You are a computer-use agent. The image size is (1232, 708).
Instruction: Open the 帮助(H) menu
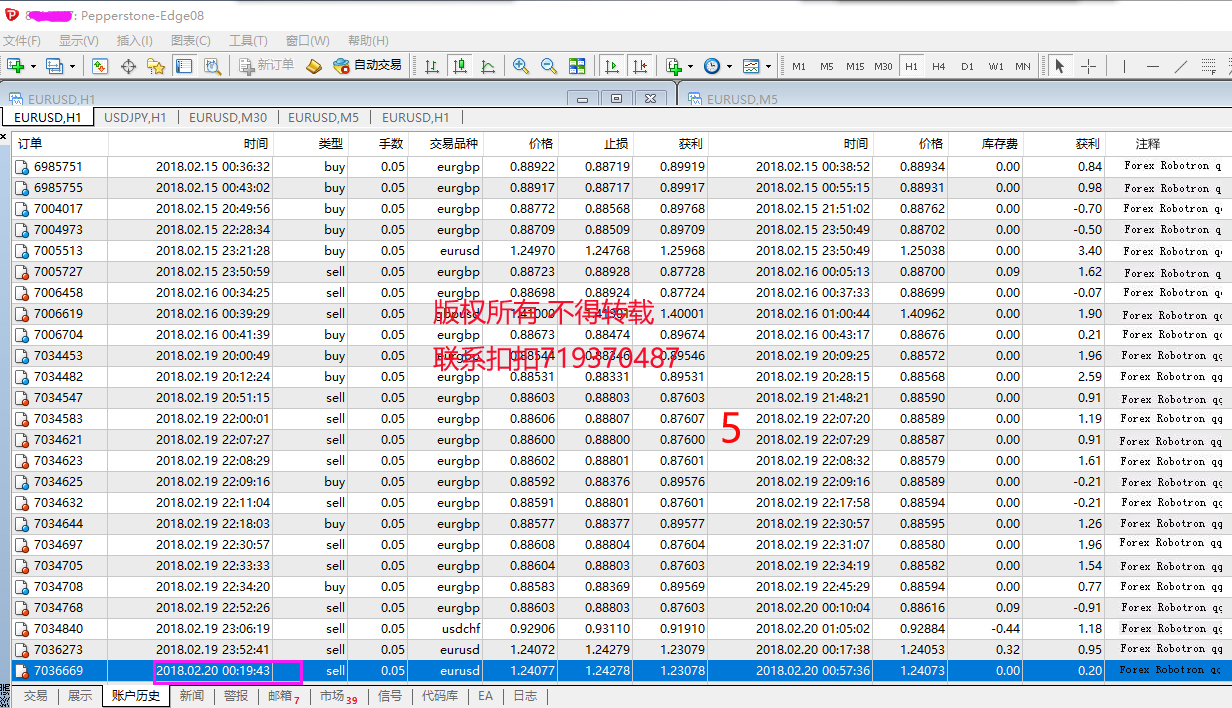[368, 41]
